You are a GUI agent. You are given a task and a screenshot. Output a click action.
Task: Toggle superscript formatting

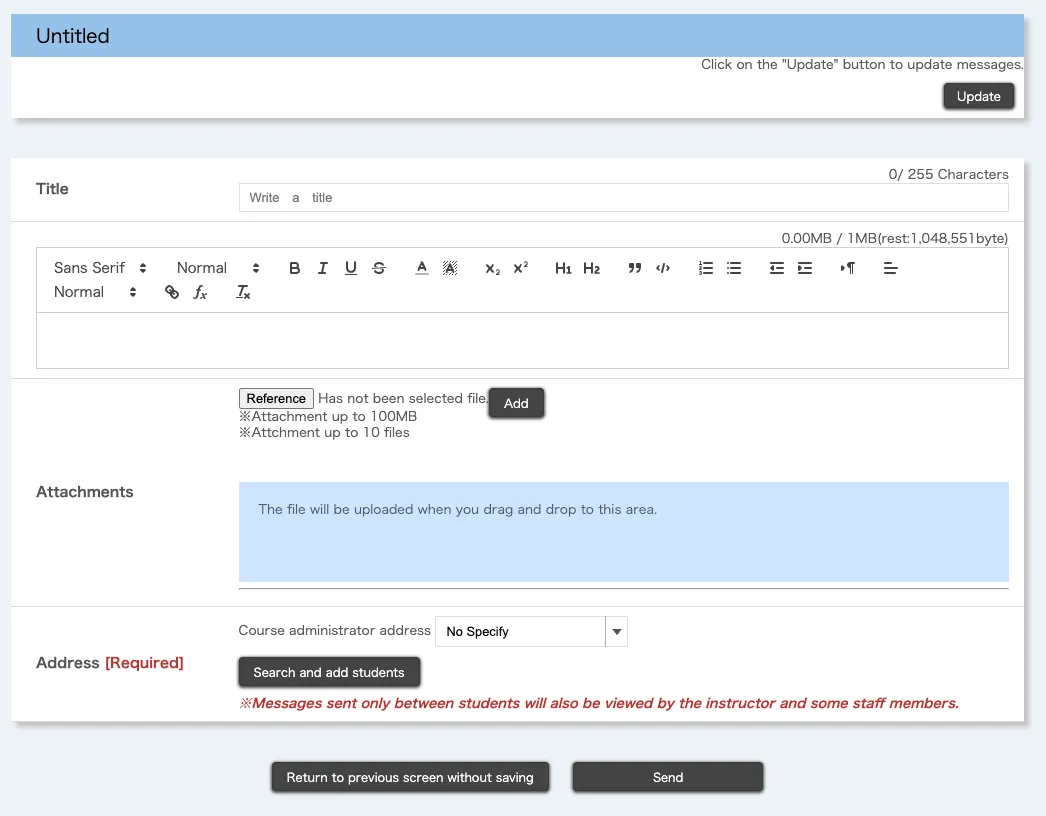(x=520, y=268)
